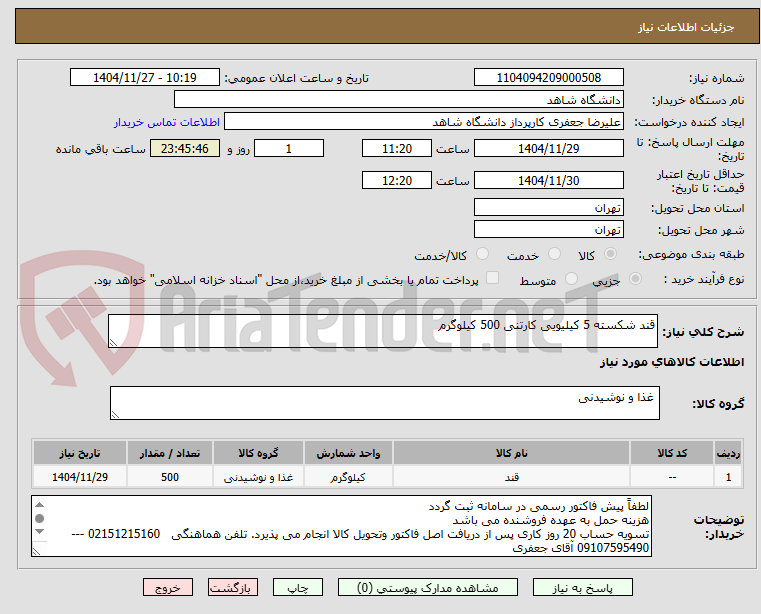Toggle the اسناد خزانه اسلامی payment checkbox
Viewport: 761px width, 614px height.
[x=492, y=278]
